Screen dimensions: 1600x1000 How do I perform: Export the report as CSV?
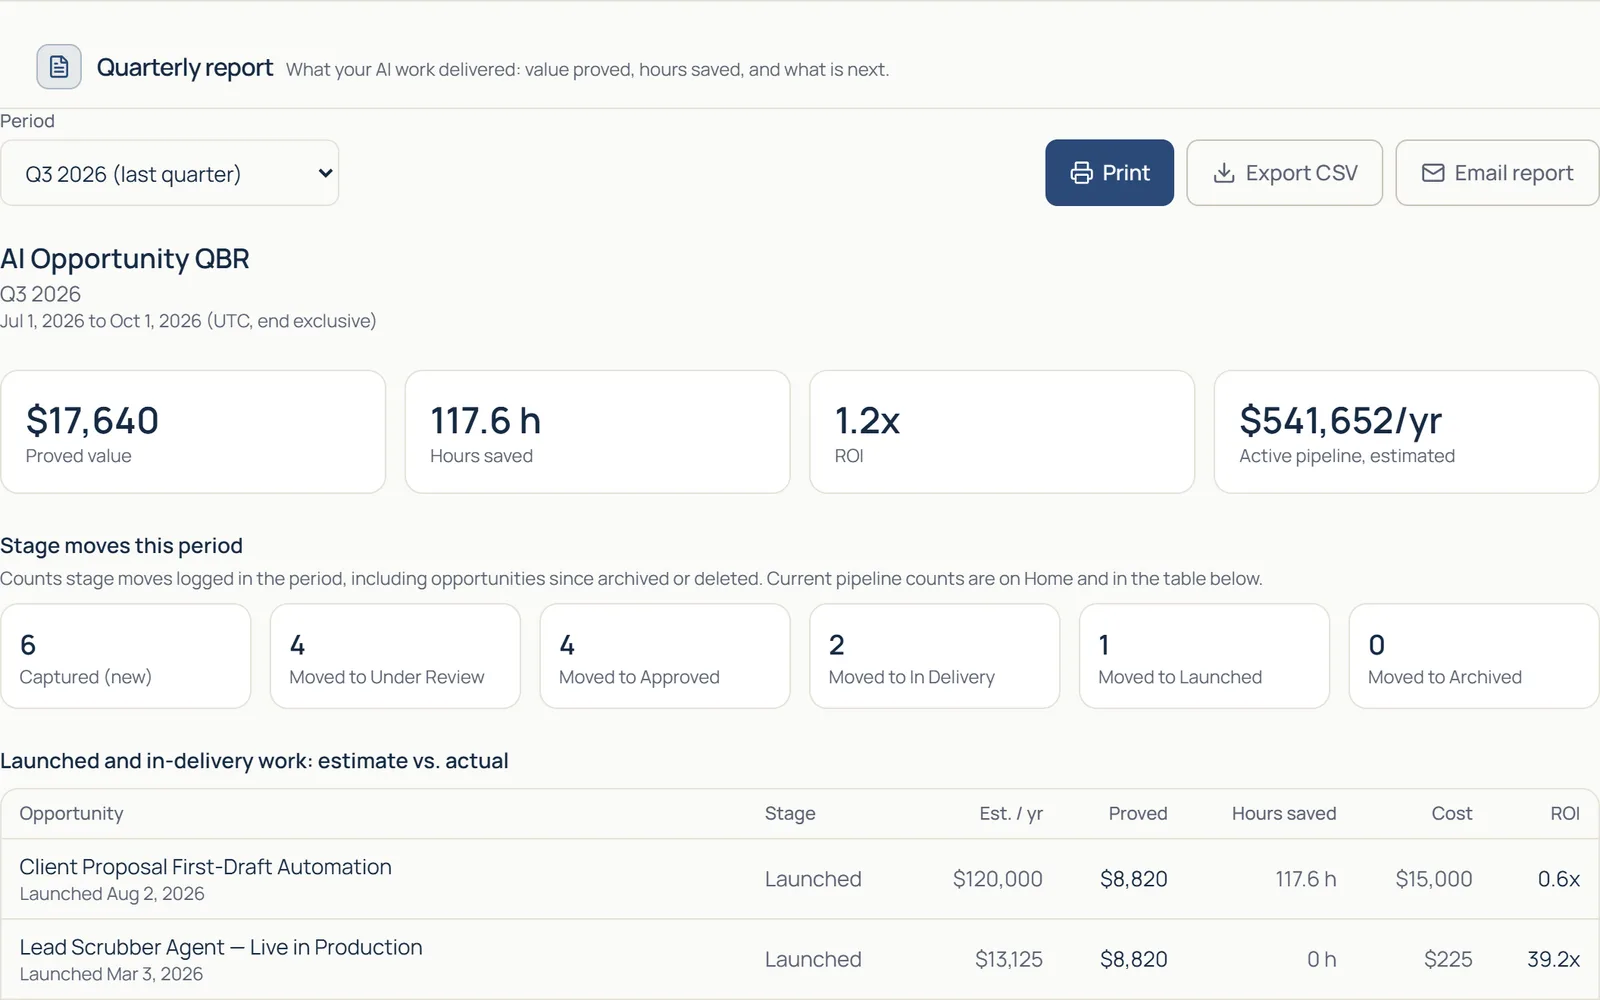[1284, 173]
